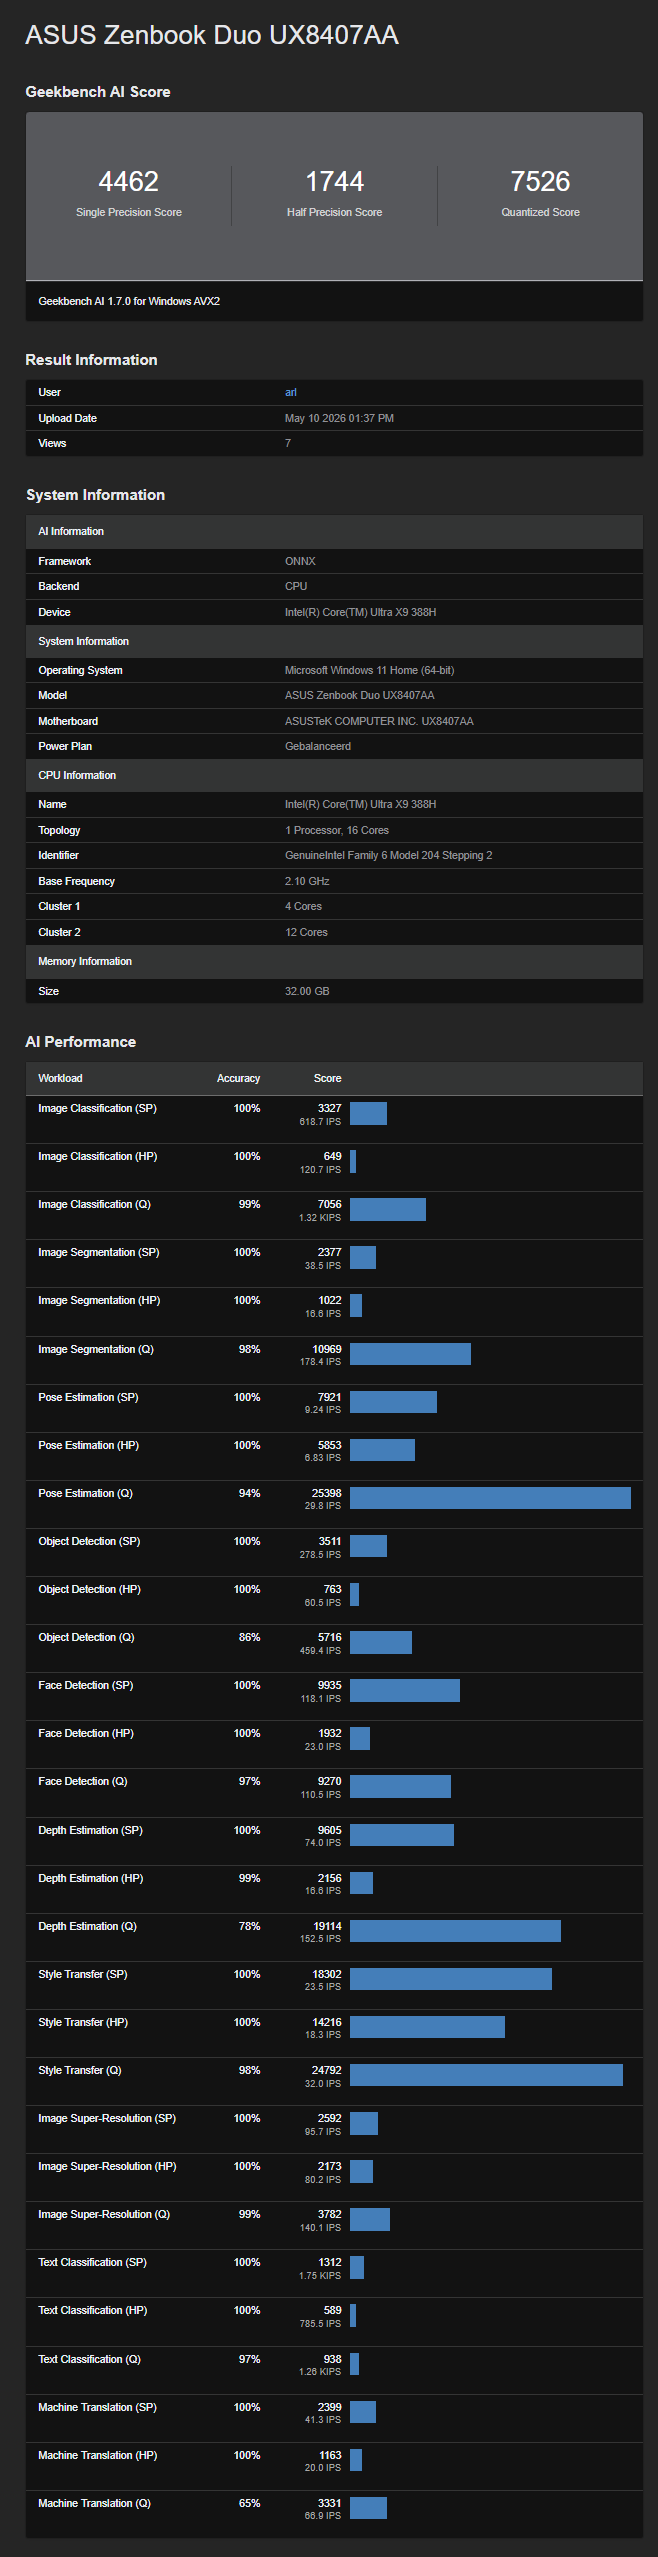Select the page title ASUS Zenbook Duo UX8407AA
This screenshot has width=658, height=2557.
pos(212,35)
